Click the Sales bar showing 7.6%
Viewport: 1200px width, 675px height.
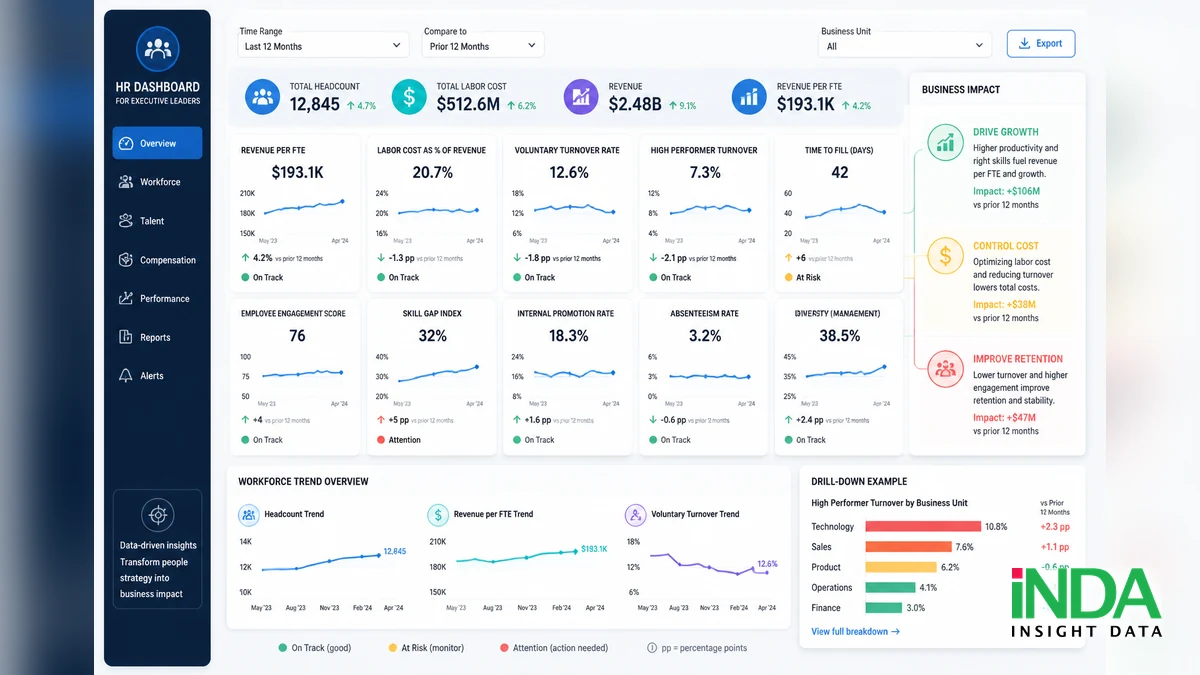tap(908, 547)
